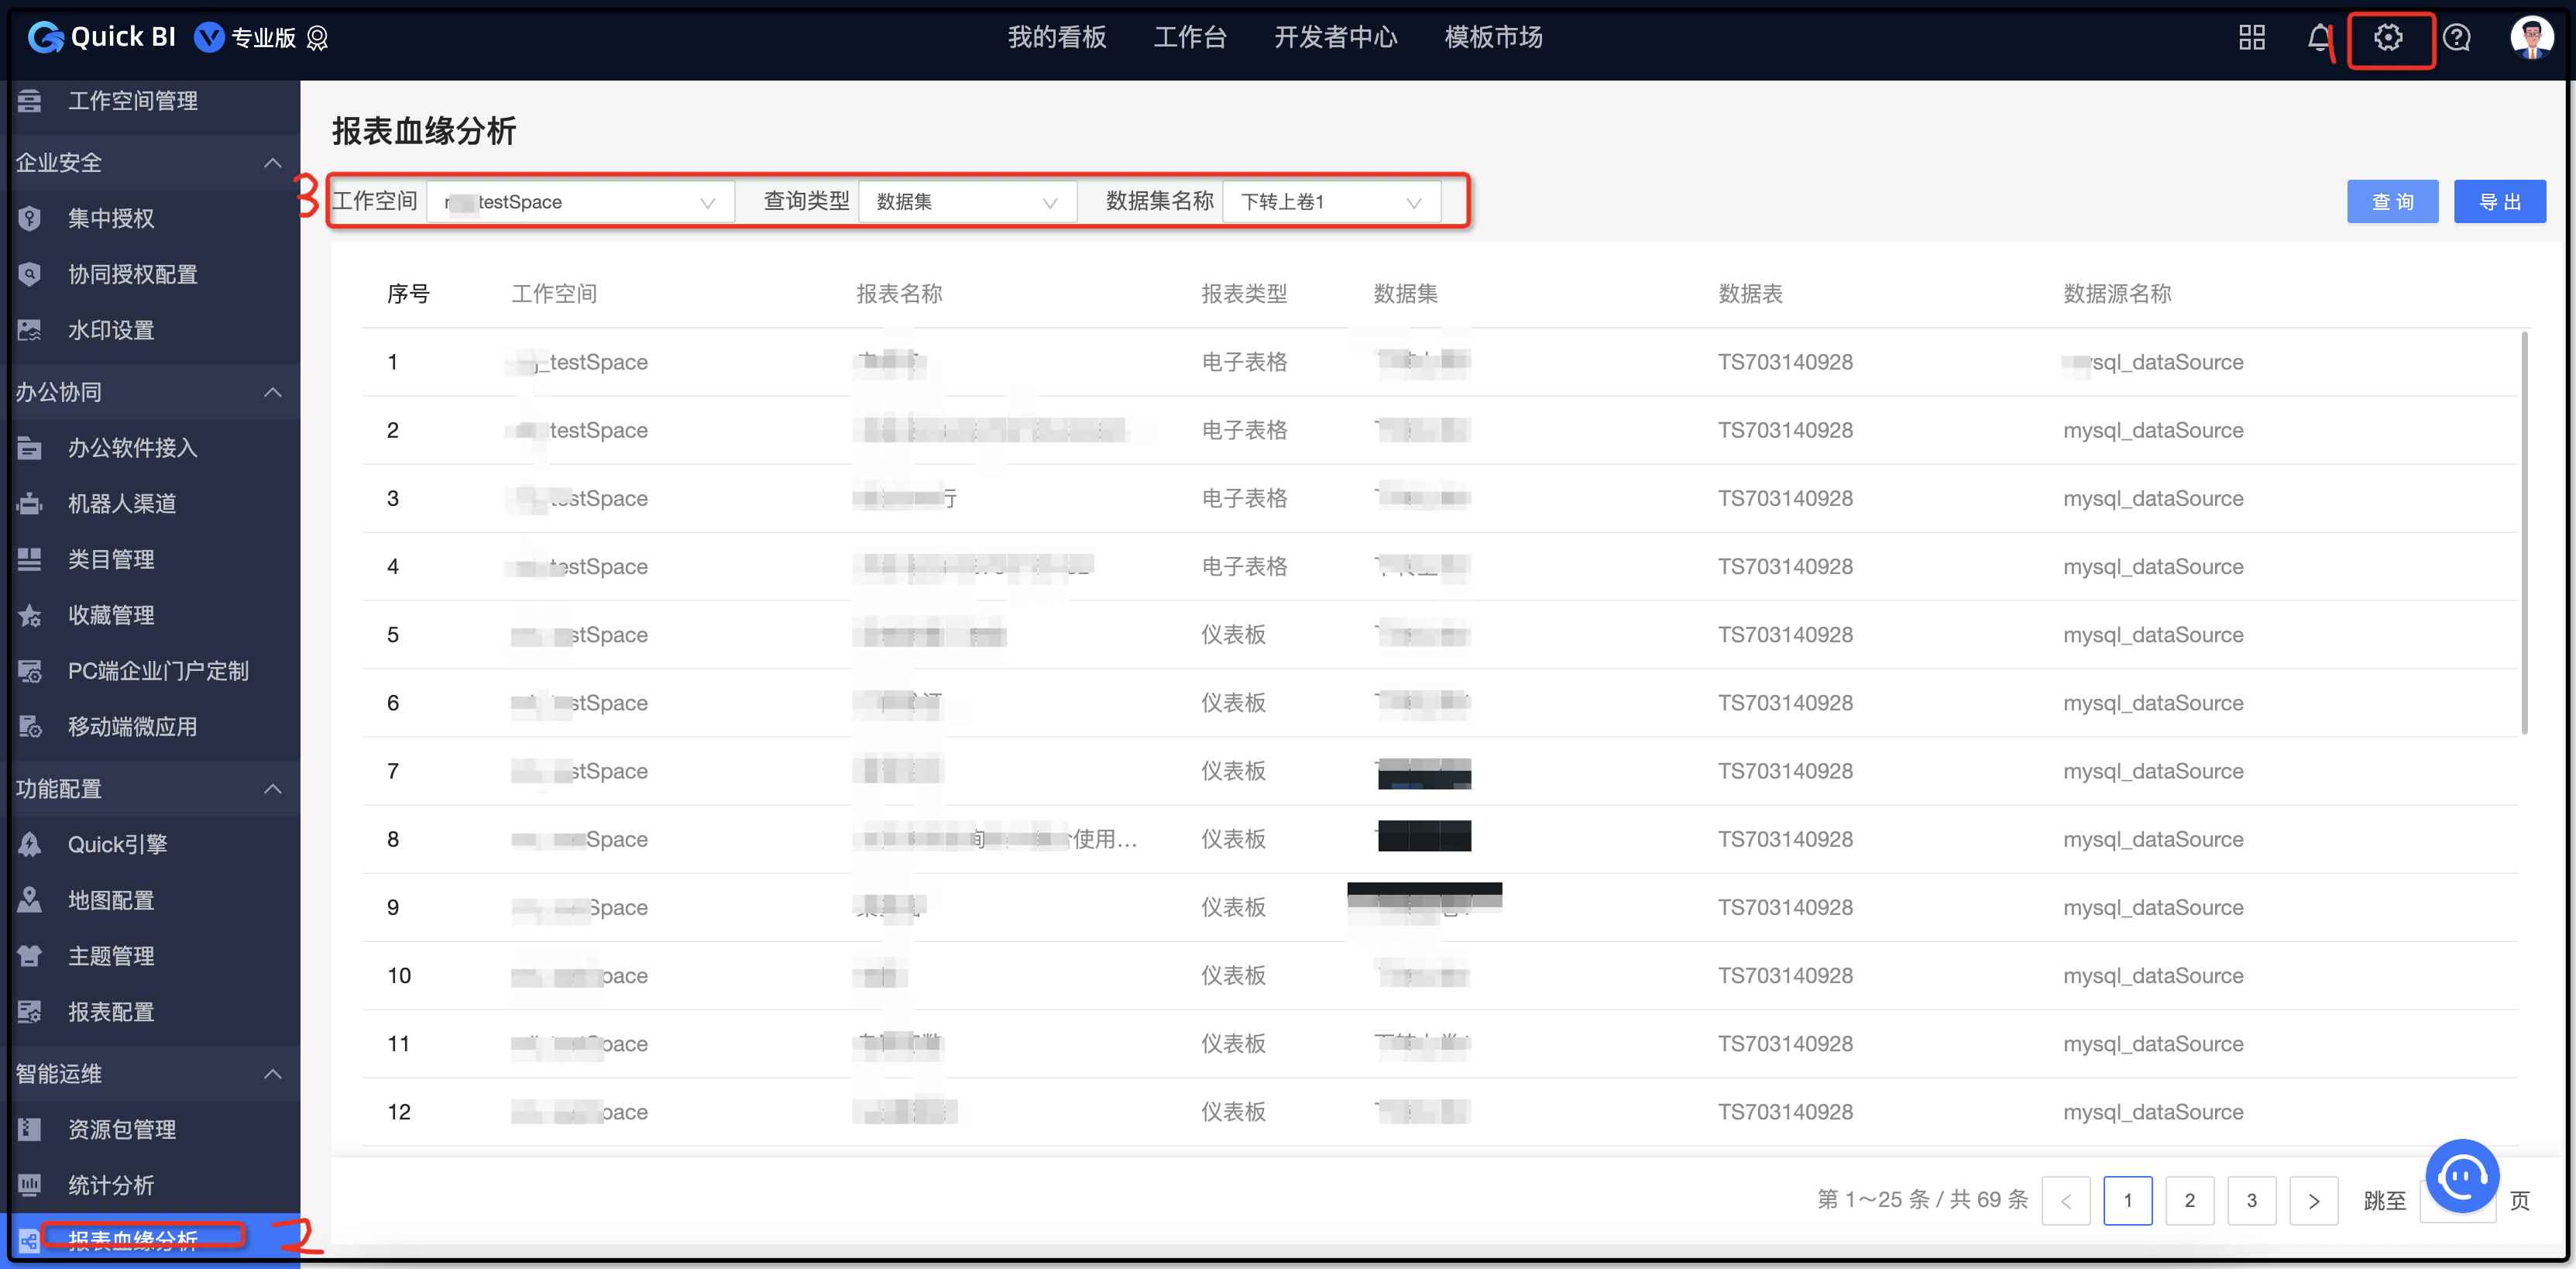Open the apps grid icon
This screenshot has height=1269, width=2576.
[2251, 38]
